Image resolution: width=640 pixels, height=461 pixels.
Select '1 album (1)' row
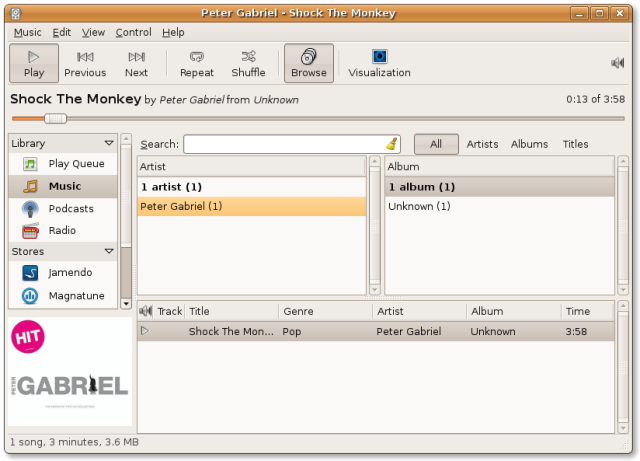(x=499, y=187)
